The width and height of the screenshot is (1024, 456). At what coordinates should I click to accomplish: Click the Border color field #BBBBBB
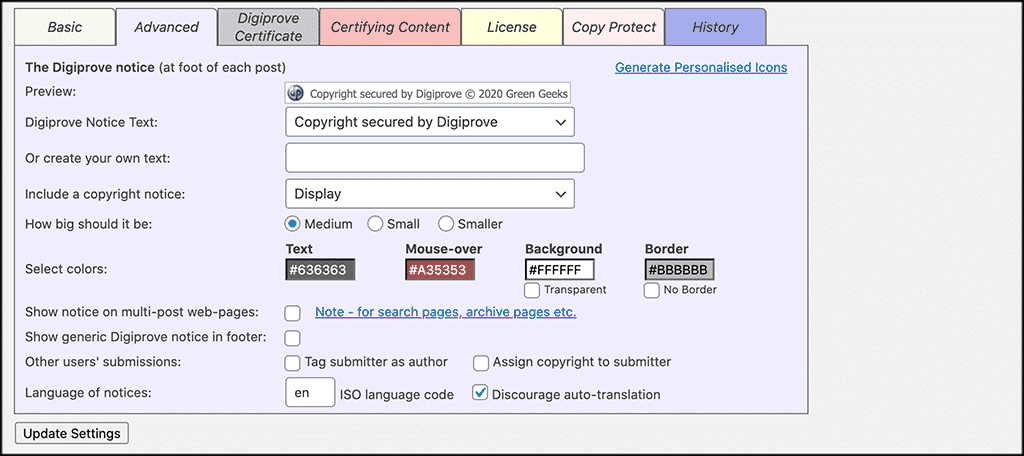point(679,270)
